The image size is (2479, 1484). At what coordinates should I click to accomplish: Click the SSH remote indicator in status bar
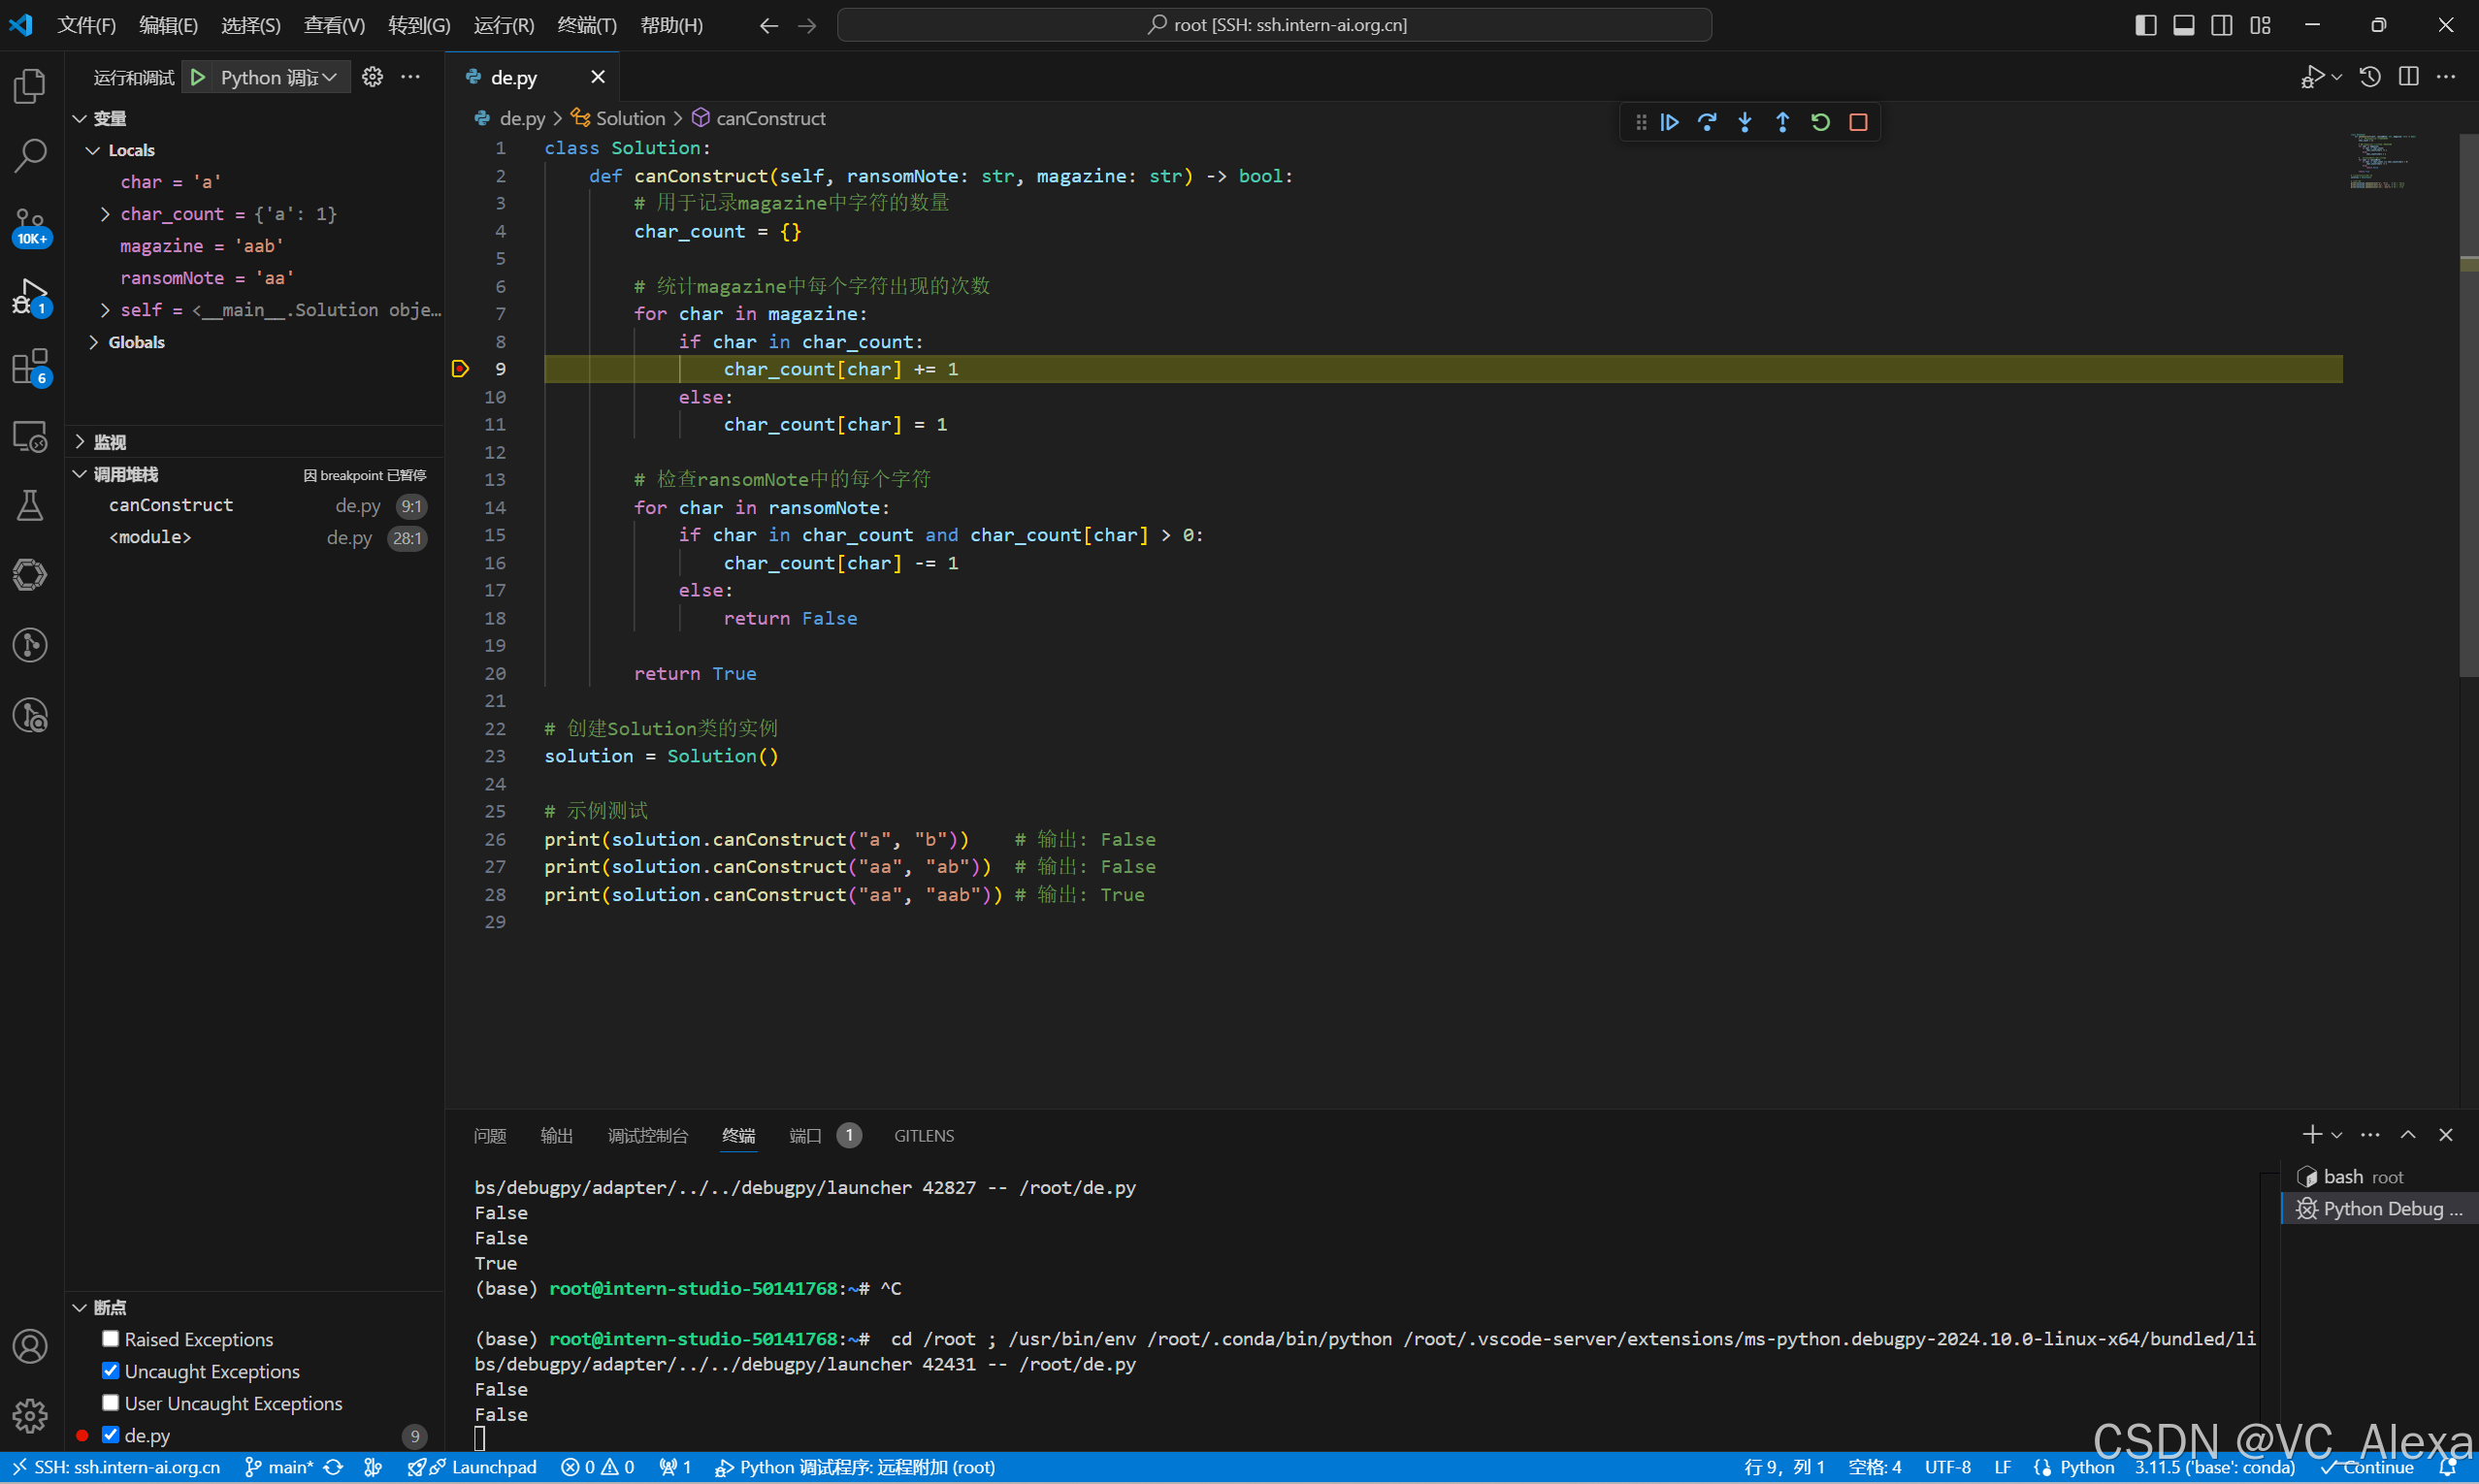click(x=116, y=1467)
